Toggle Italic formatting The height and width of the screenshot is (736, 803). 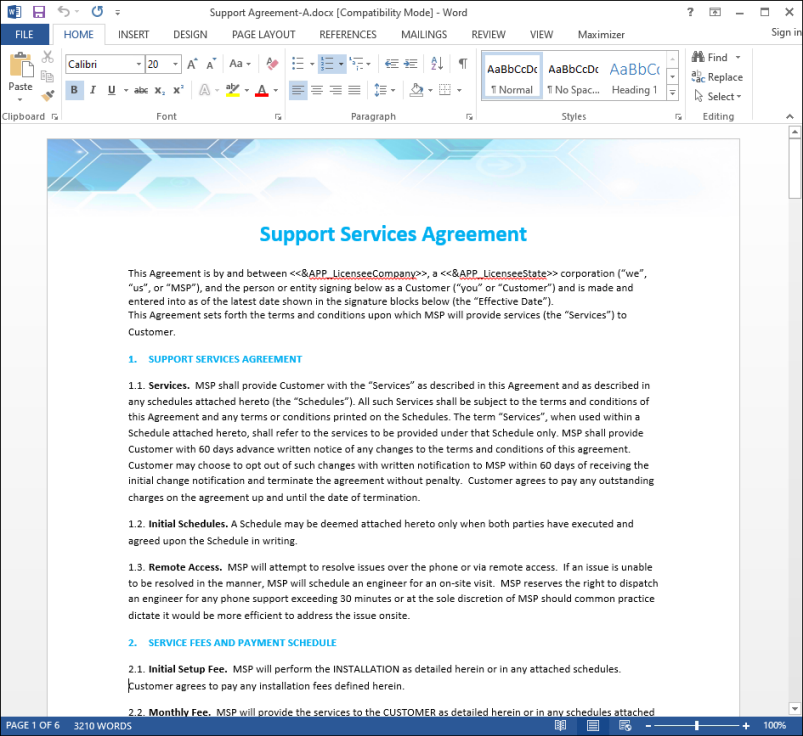coord(93,90)
